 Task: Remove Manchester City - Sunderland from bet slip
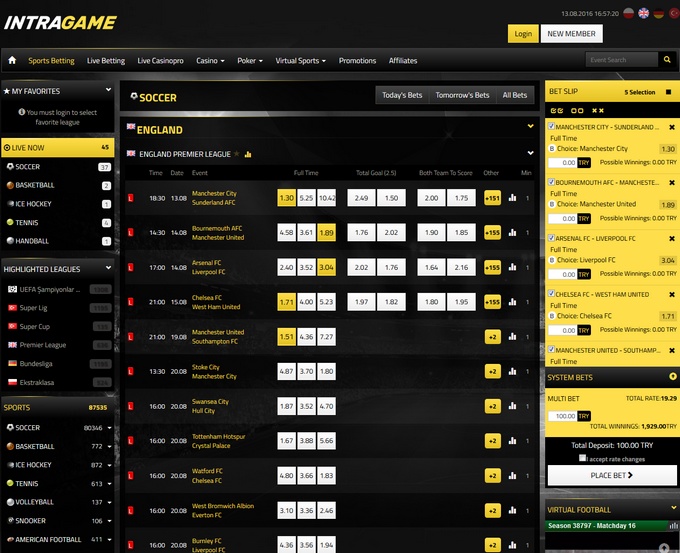pos(672,127)
